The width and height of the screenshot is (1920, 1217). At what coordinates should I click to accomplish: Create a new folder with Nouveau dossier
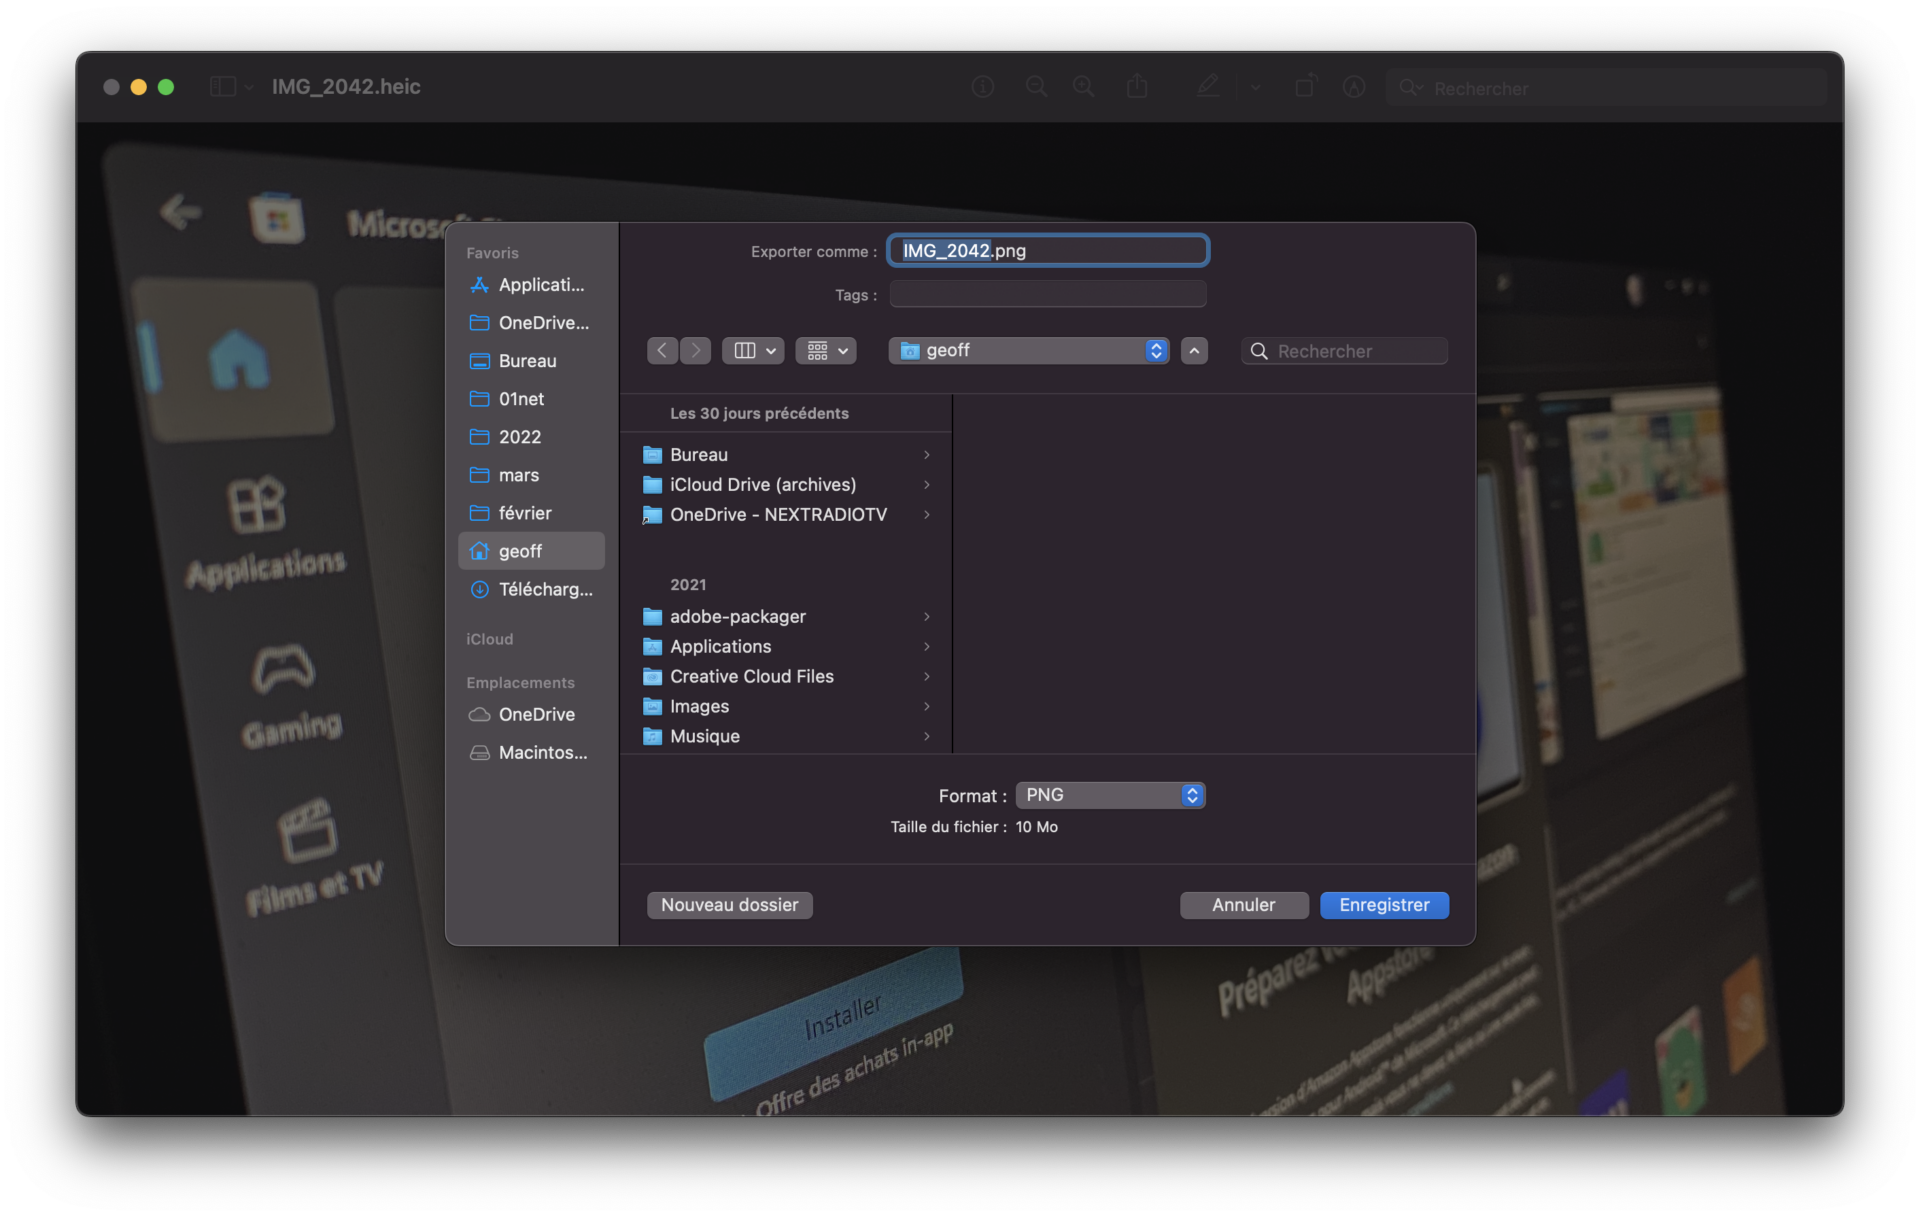coord(729,905)
